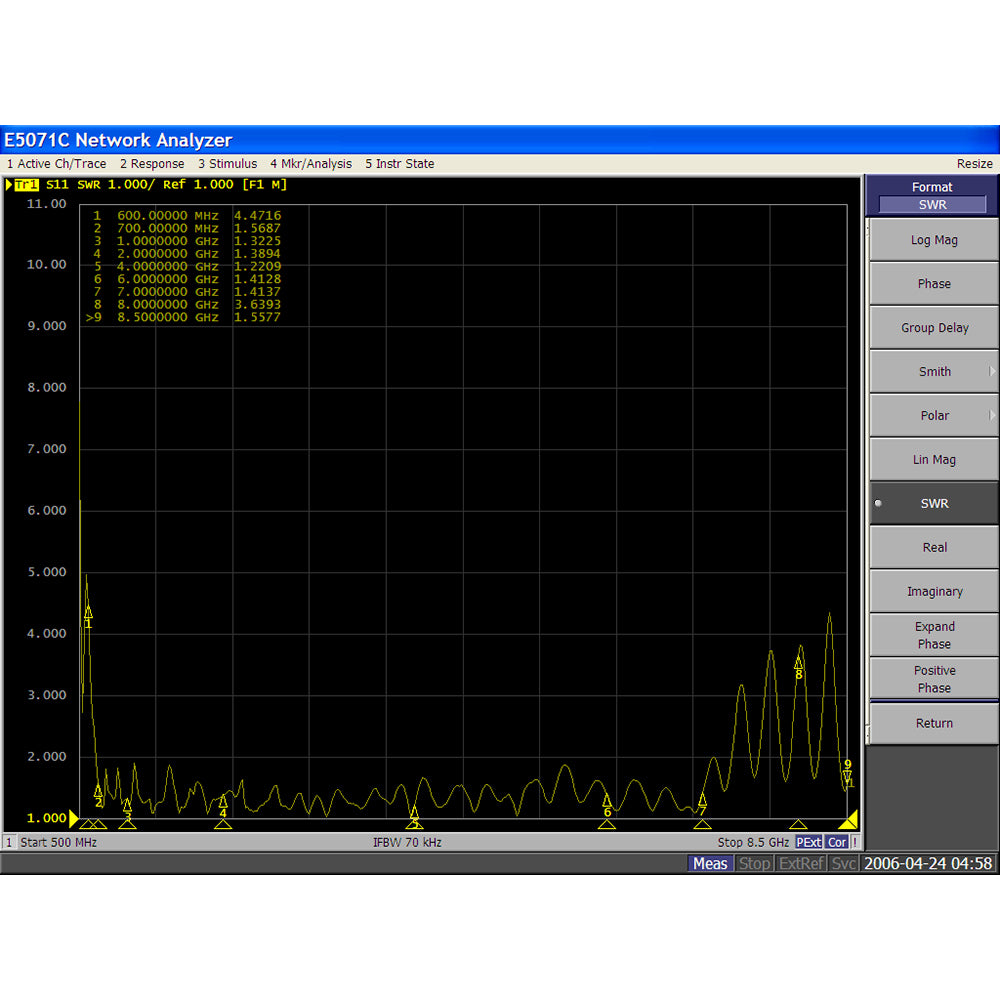
Task: Open the Mkr/Analysis menu
Action: coord(311,164)
